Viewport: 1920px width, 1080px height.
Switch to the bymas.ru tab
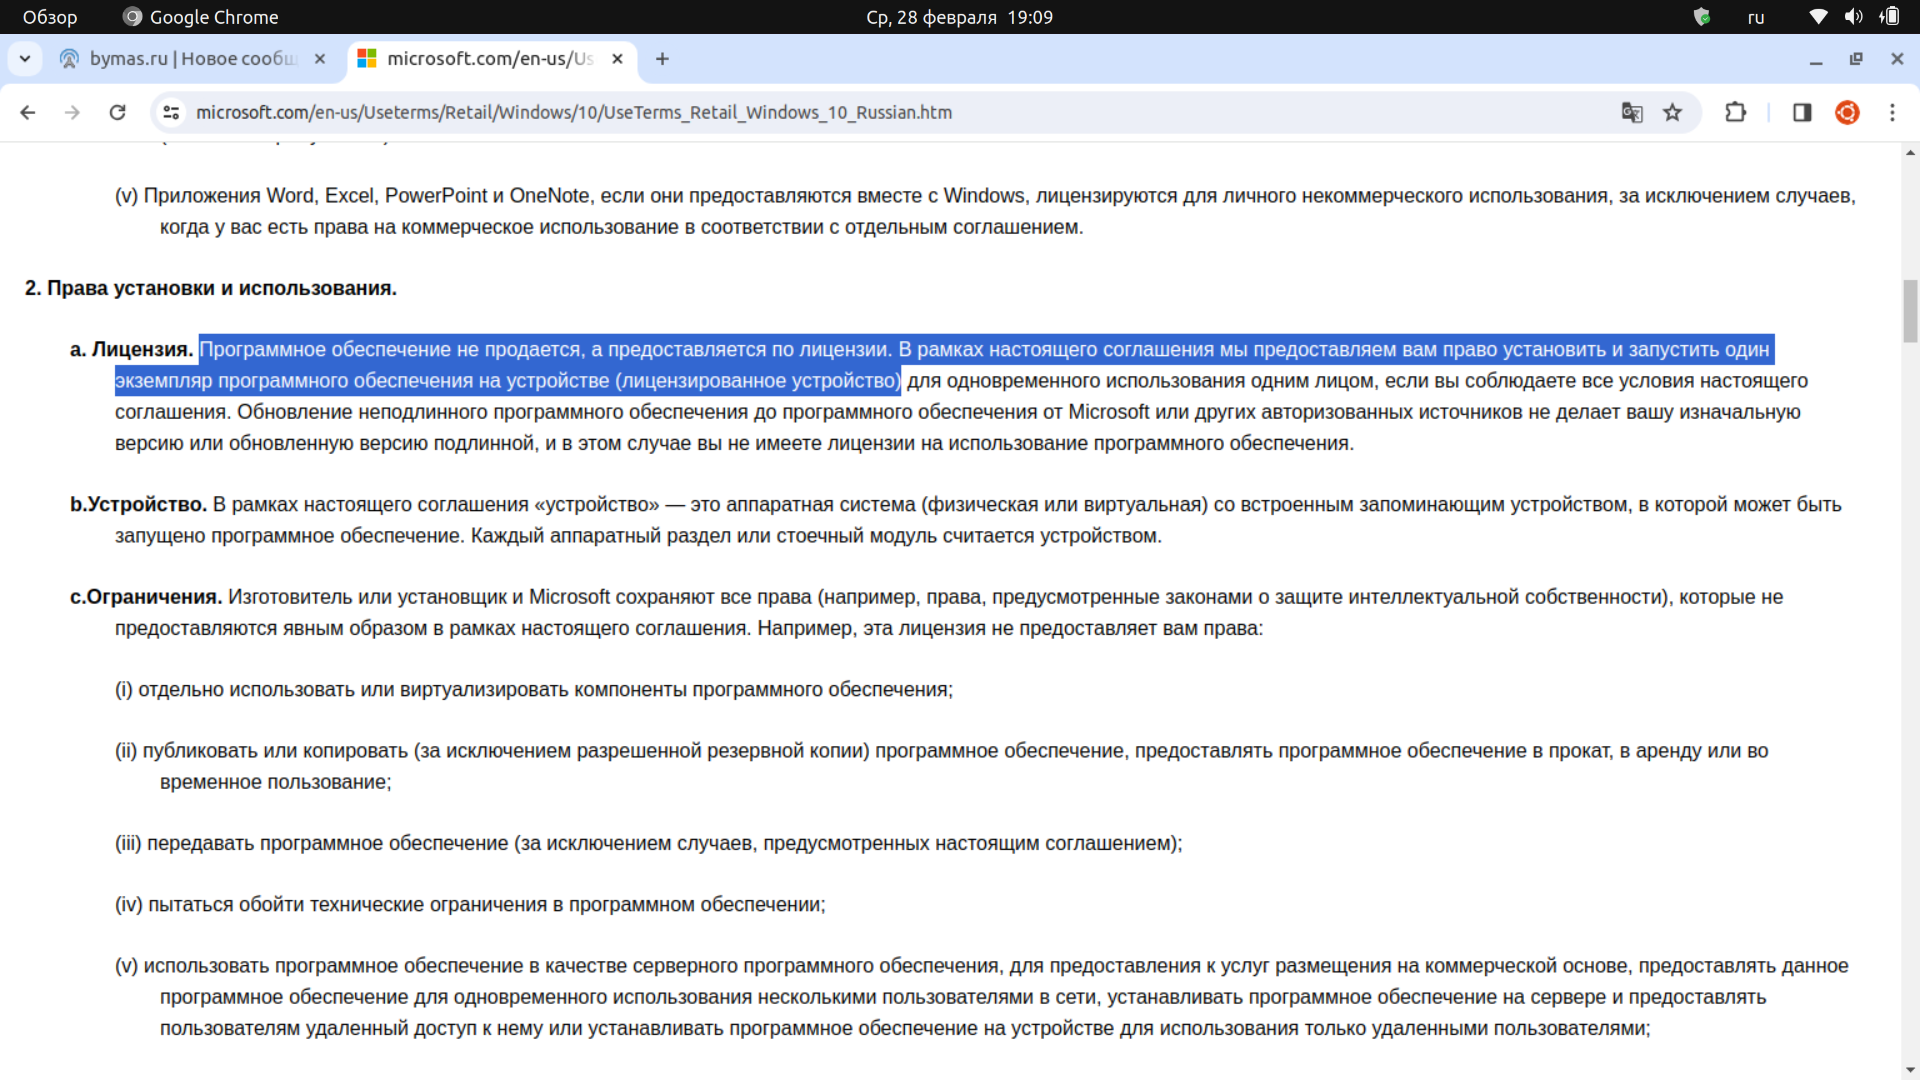[190, 59]
